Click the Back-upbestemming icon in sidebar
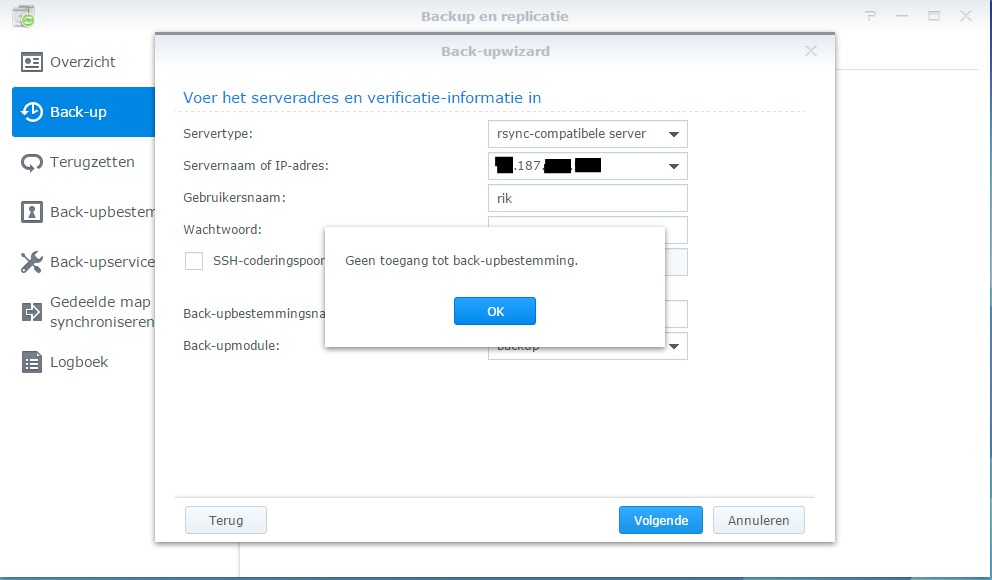Viewport: 992px width, 580px height. click(x=32, y=212)
